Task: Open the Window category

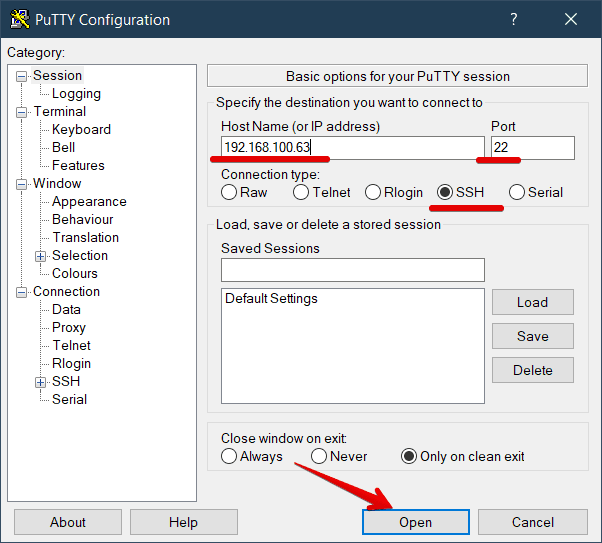Action: (x=57, y=184)
